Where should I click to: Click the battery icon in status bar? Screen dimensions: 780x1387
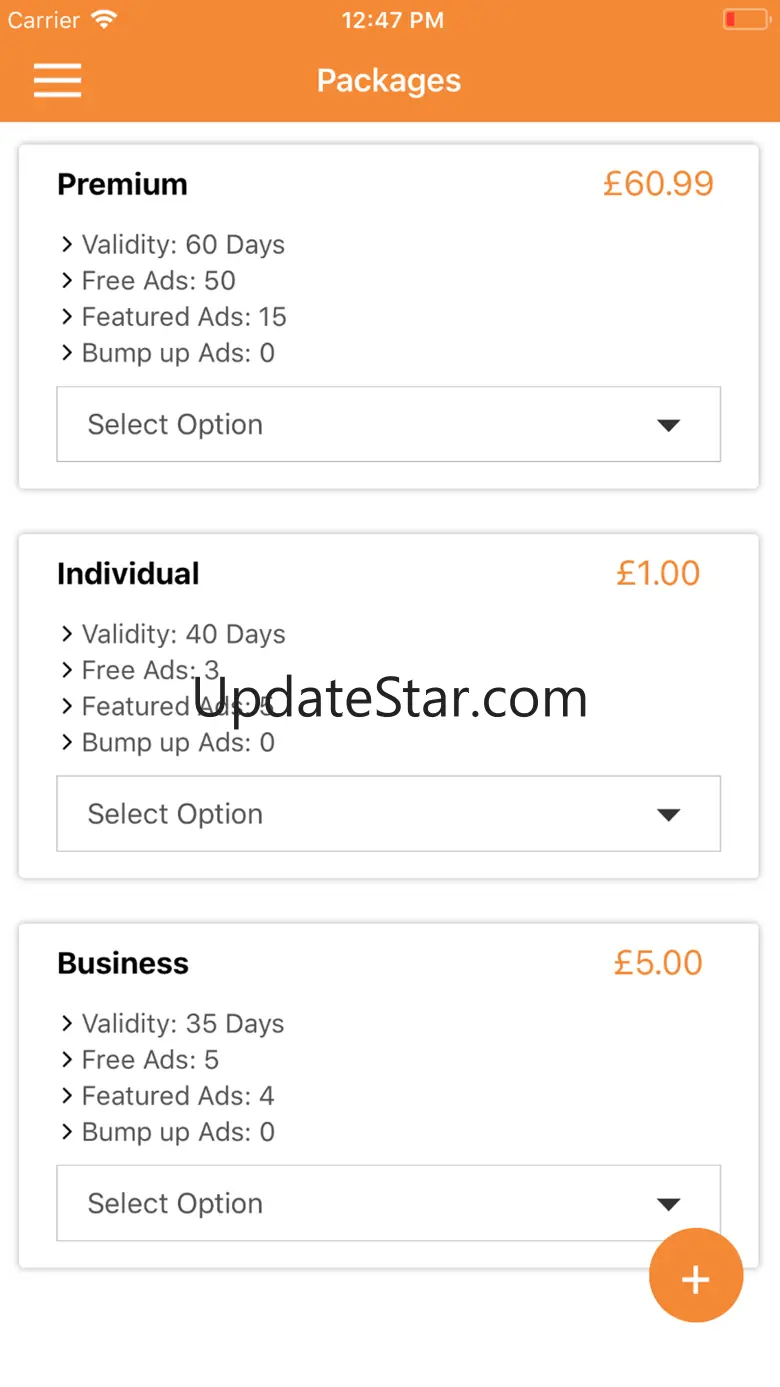[745, 20]
